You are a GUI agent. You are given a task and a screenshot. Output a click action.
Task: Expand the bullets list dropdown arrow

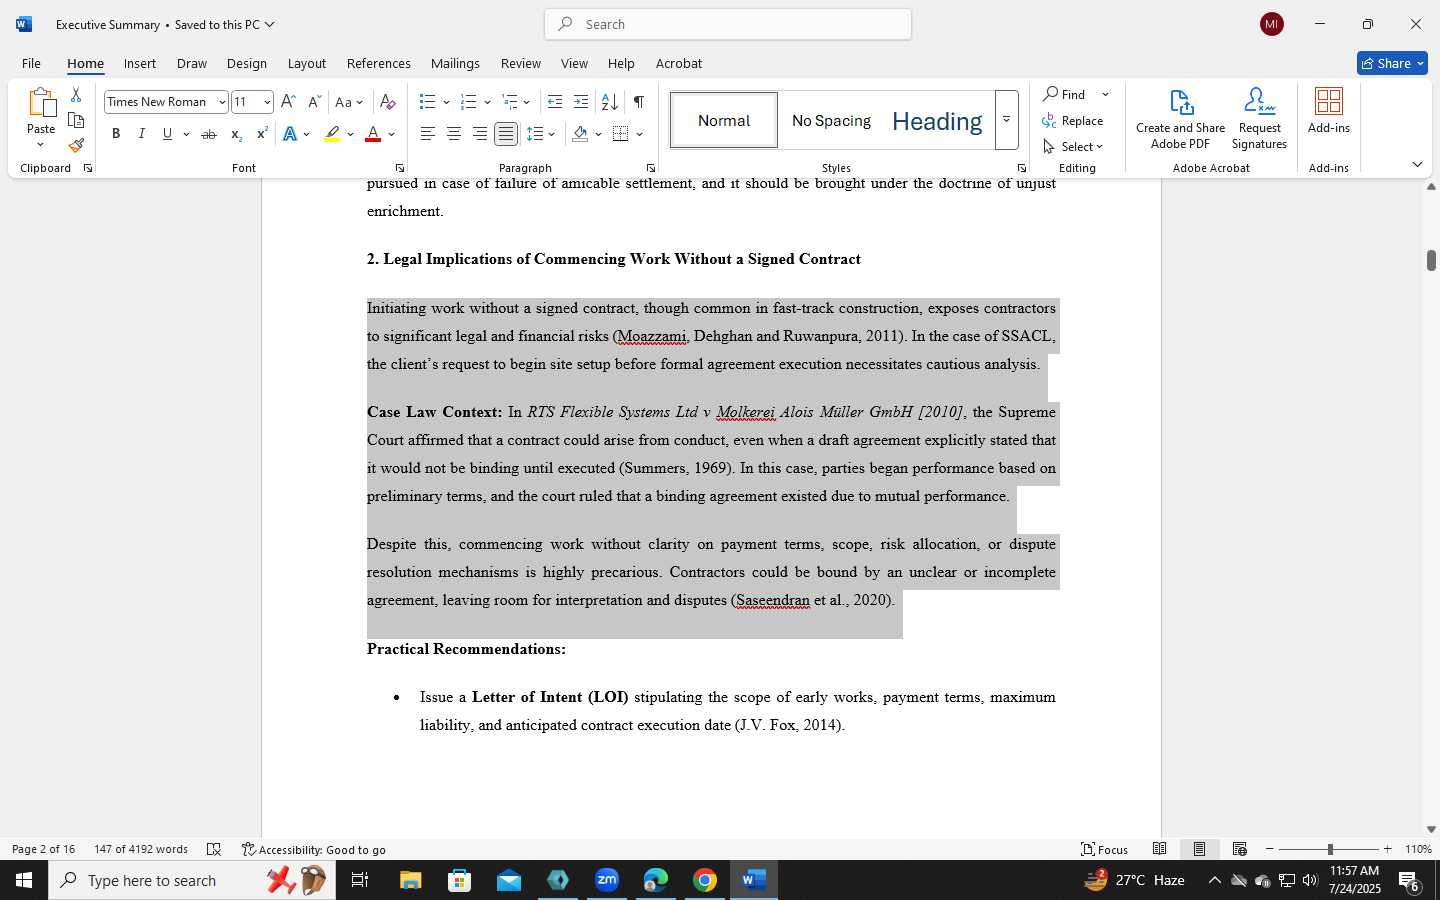click(446, 102)
